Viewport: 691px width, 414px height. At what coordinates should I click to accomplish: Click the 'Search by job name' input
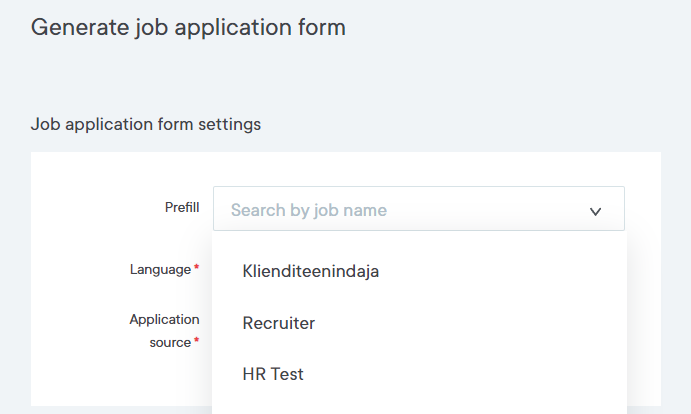[400, 210]
